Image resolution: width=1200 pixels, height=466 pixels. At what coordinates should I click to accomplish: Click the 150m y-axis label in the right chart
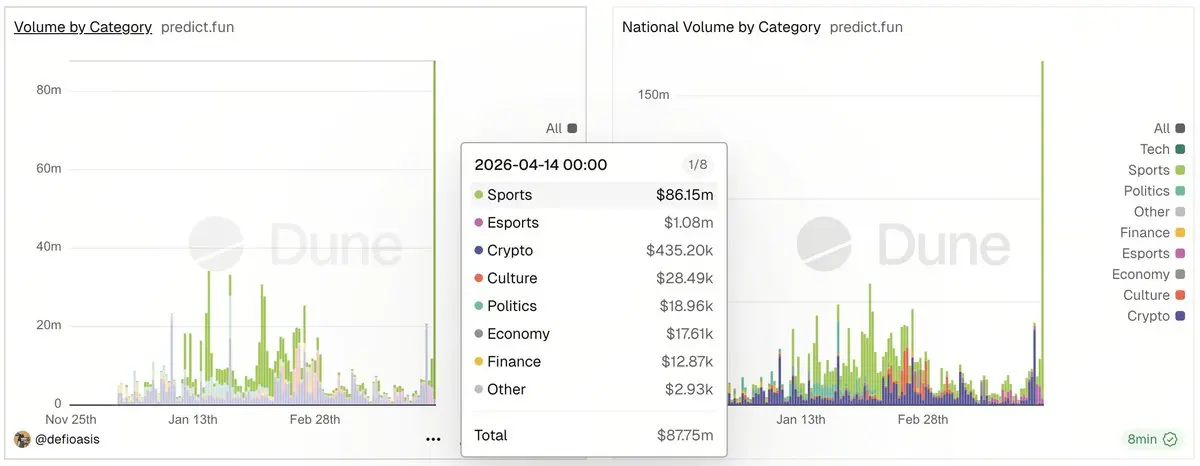click(653, 94)
